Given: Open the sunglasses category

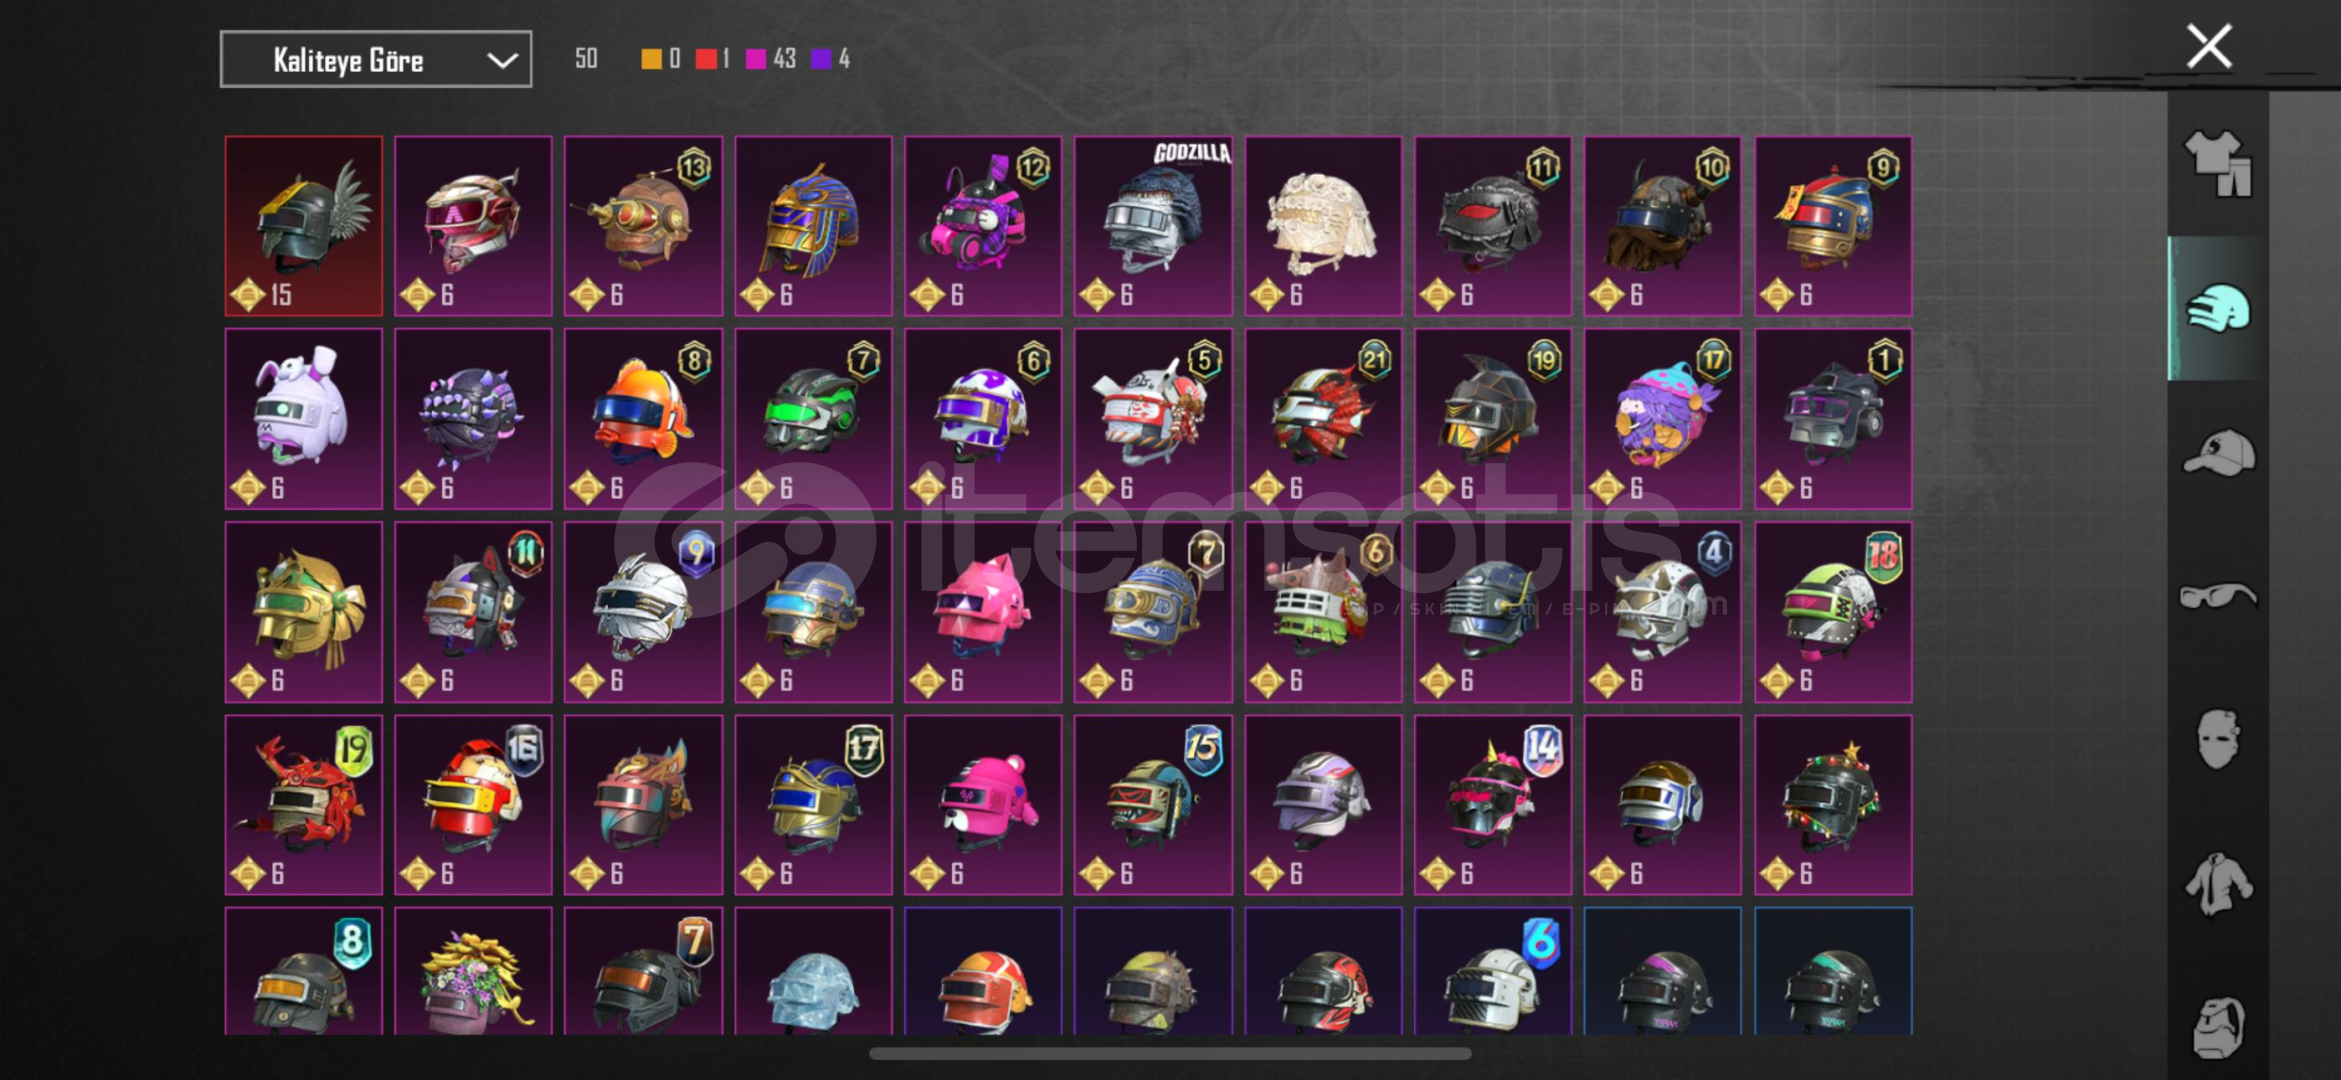Looking at the screenshot, I should click(x=2218, y=596).
